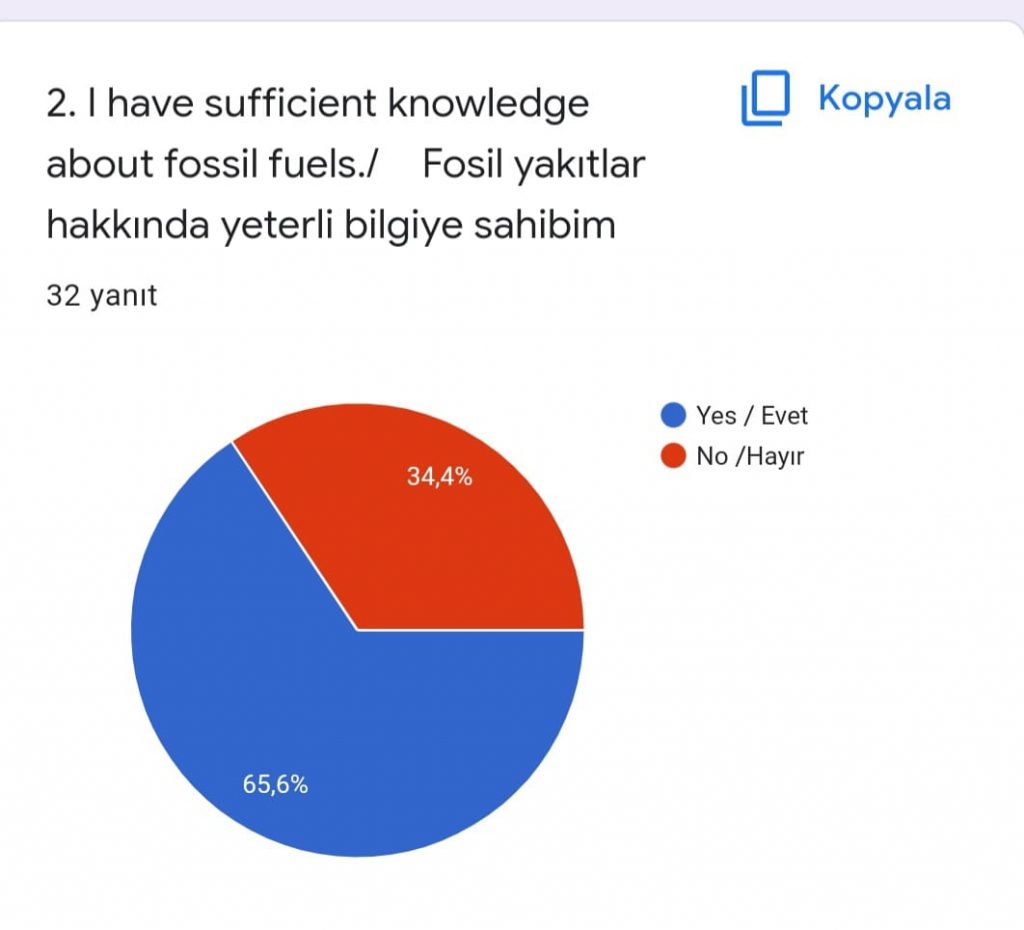Click the 32 yanıt response count
The width and height of the screenshot is (1024, 930).
(x=101, y=295)
